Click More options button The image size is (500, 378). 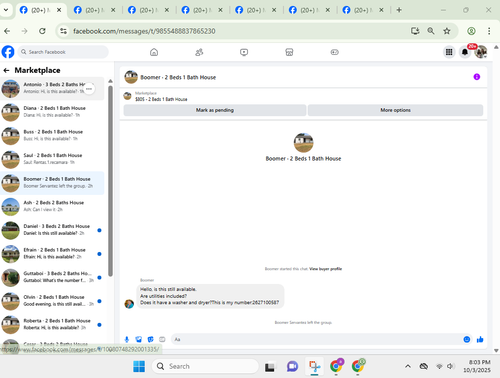coord(395,110)
